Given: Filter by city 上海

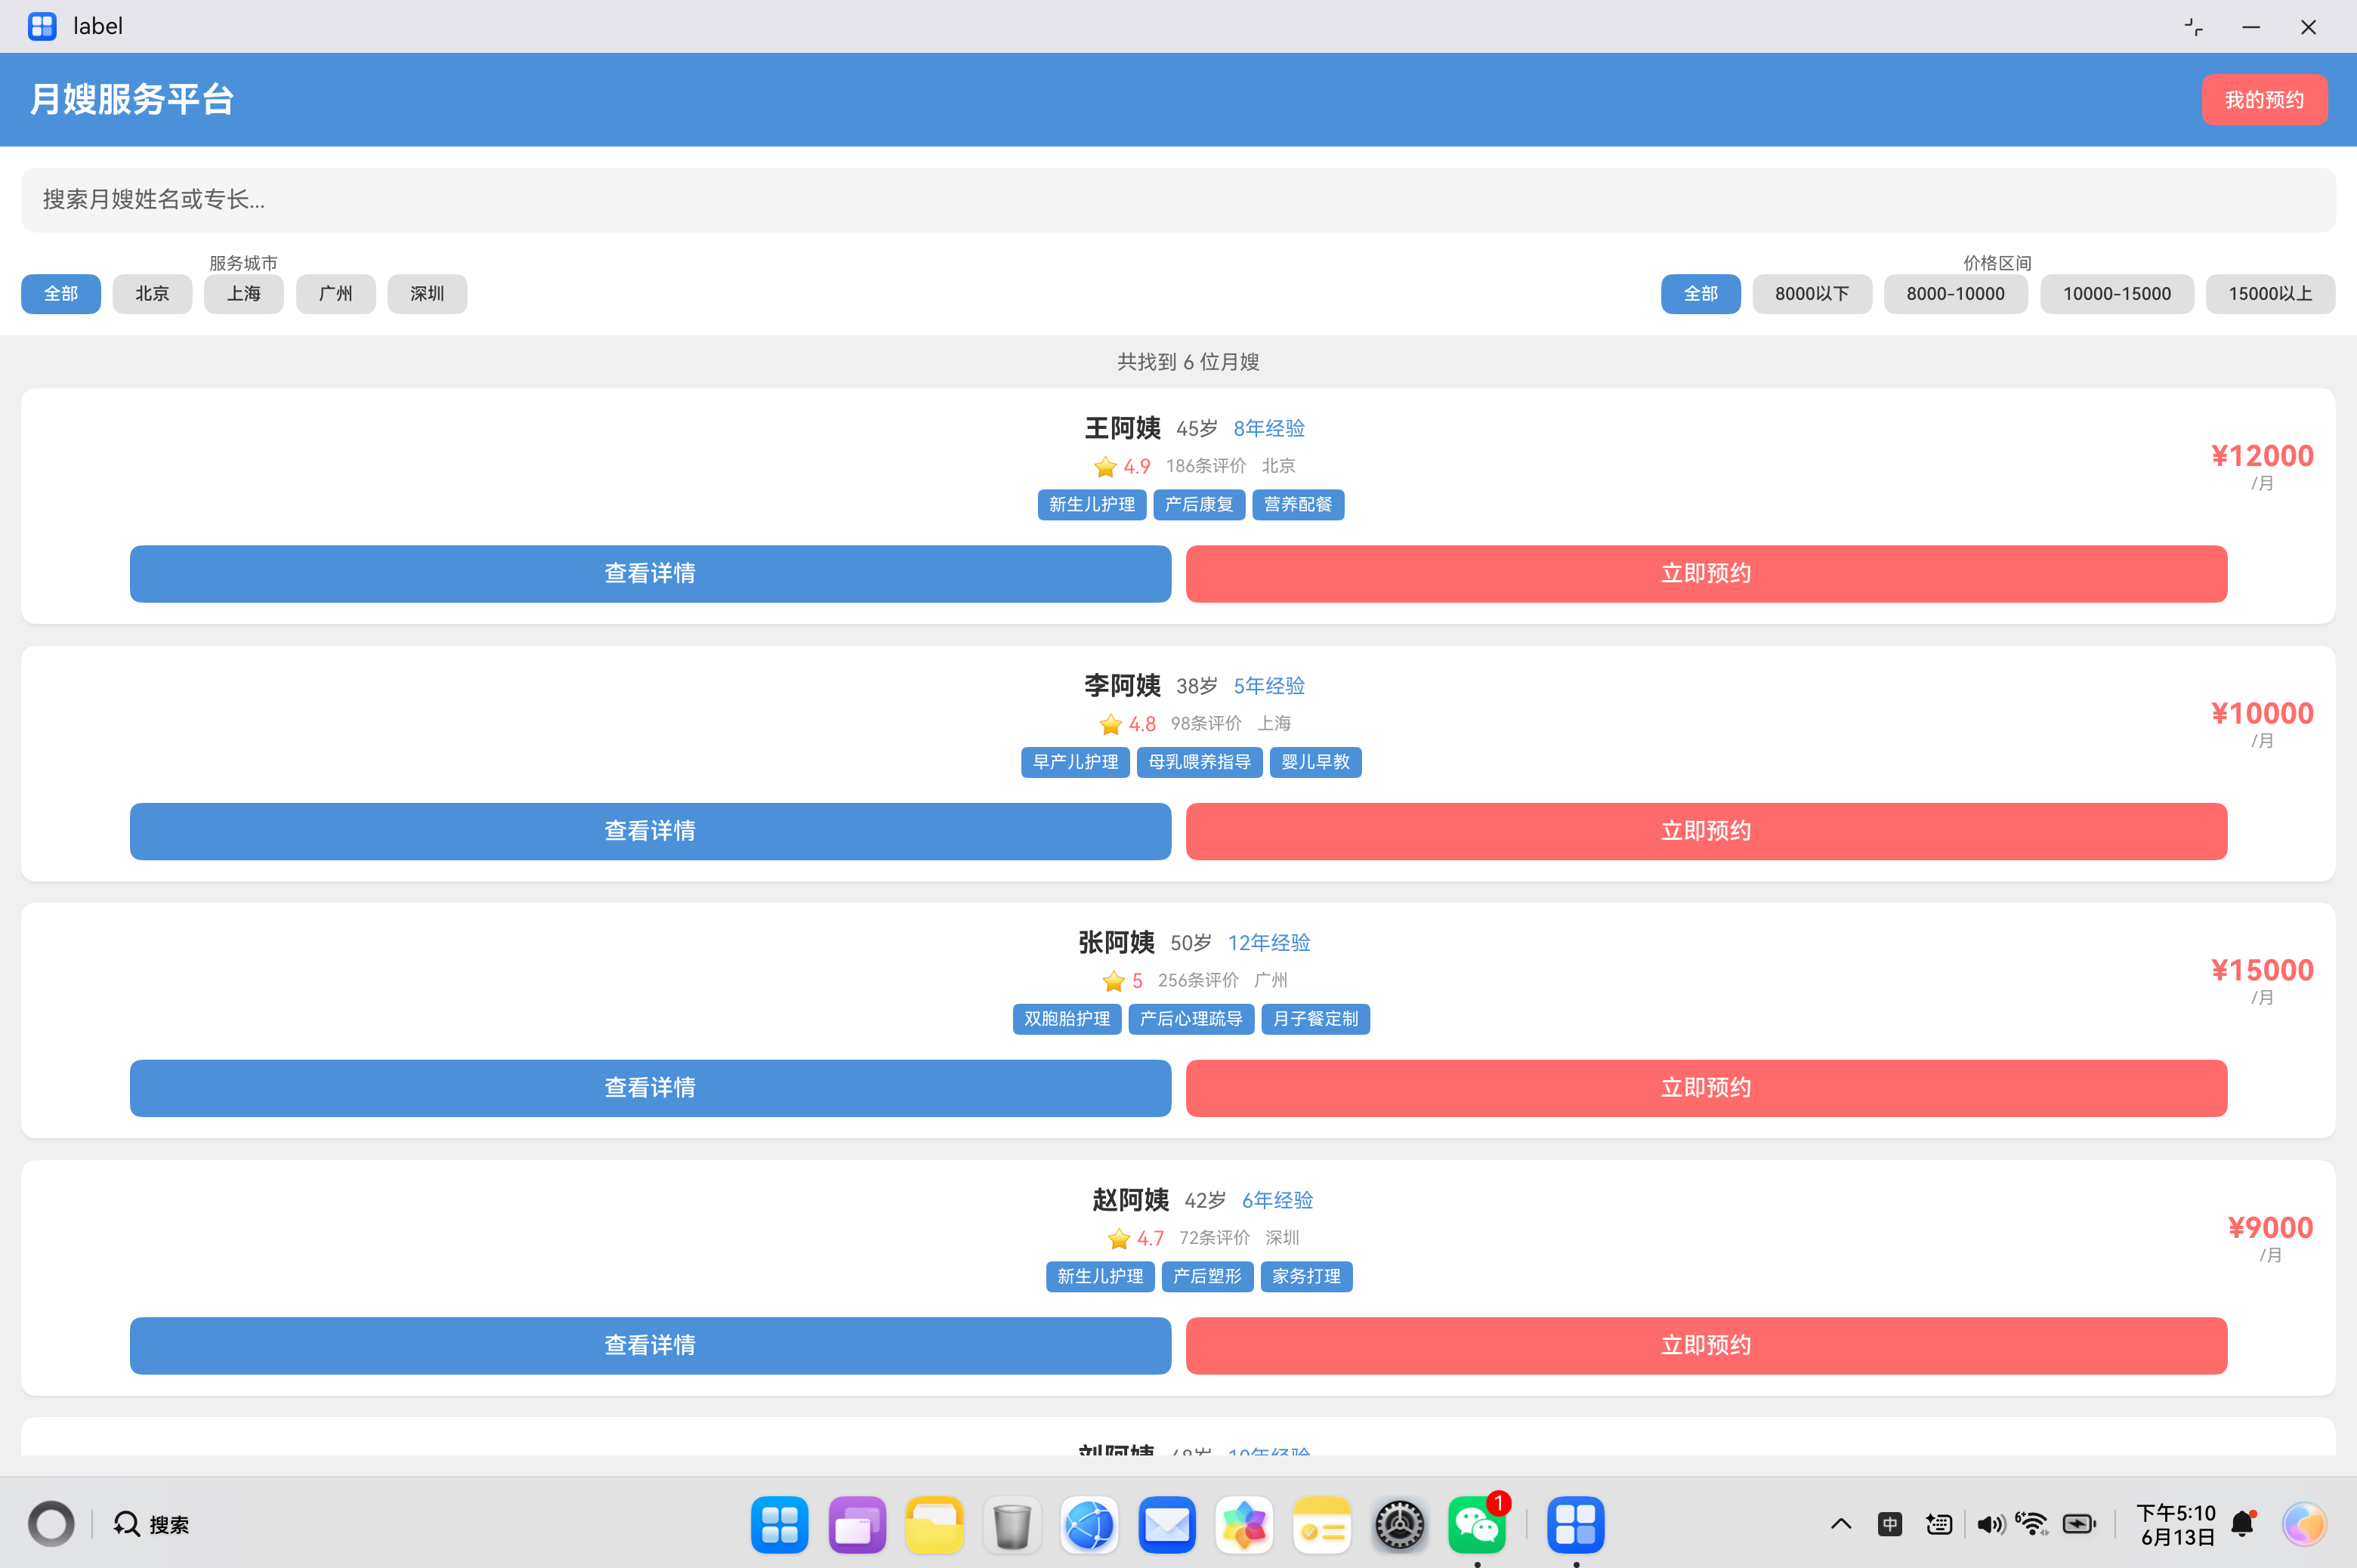Looking at the screenshot, I should [244, 294].
